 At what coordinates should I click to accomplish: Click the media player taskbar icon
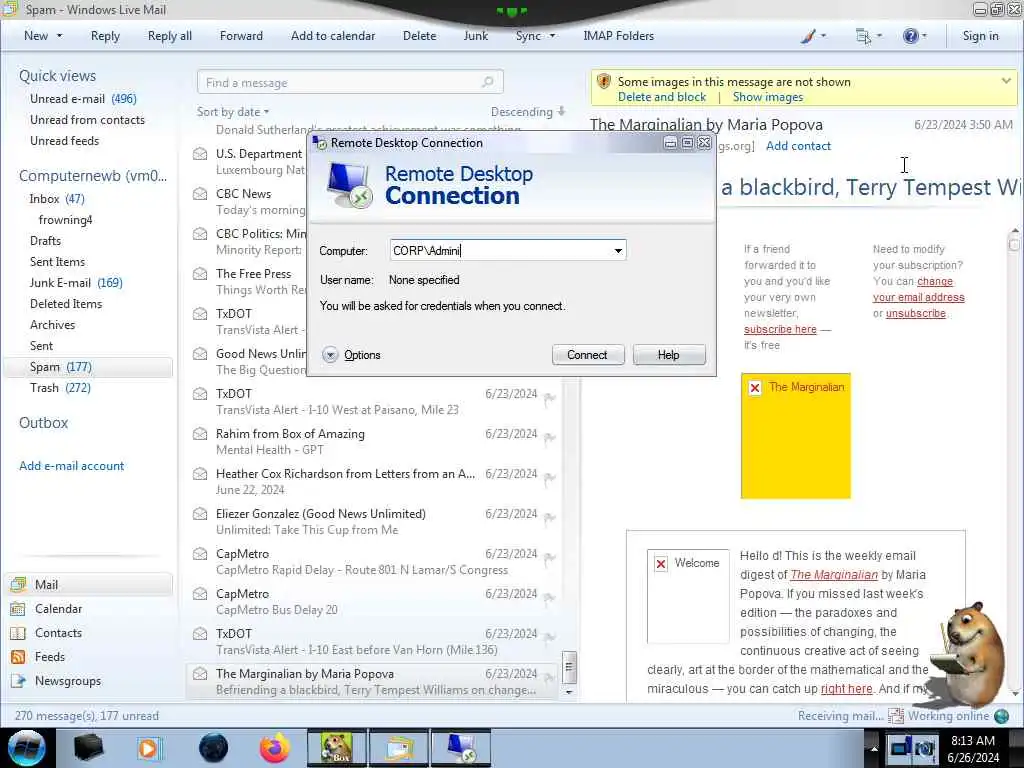(x=150, y=748)
